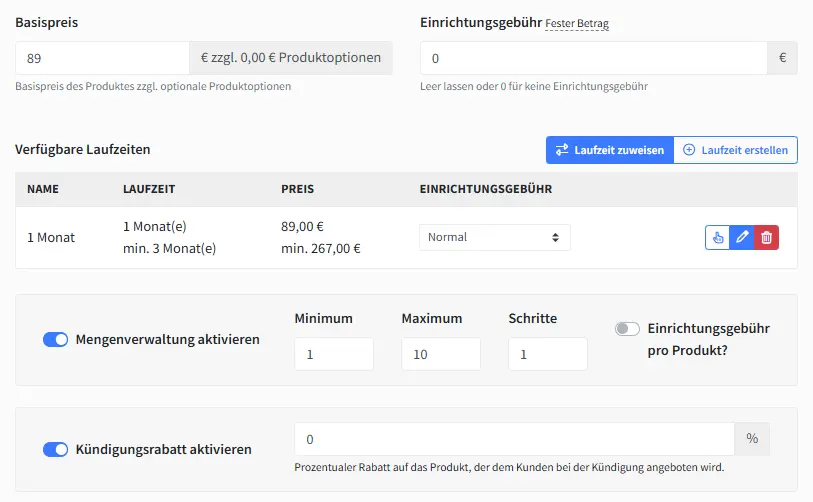Click the 'Basispreis des Produktes' hint text
The height and width of the screenshot is (502, 813).
pyautogui.click(x=153, y=87)
